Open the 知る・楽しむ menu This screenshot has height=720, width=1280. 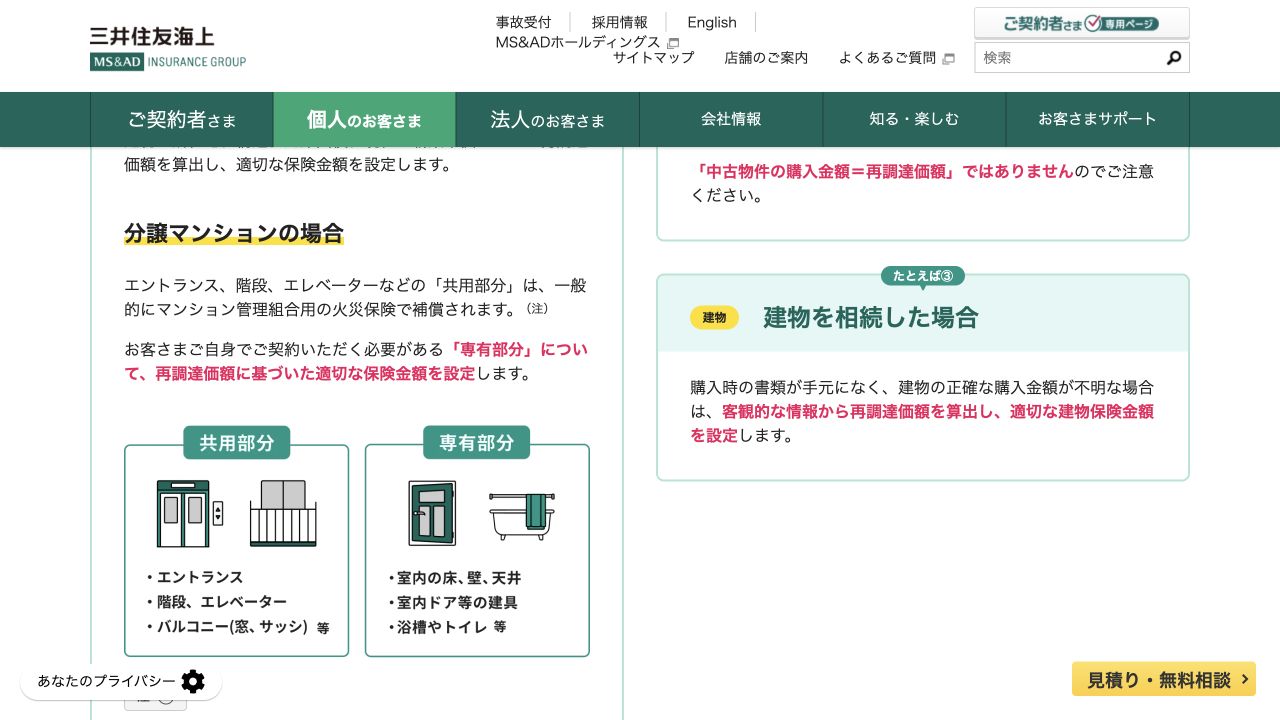(x=914, y=120)
